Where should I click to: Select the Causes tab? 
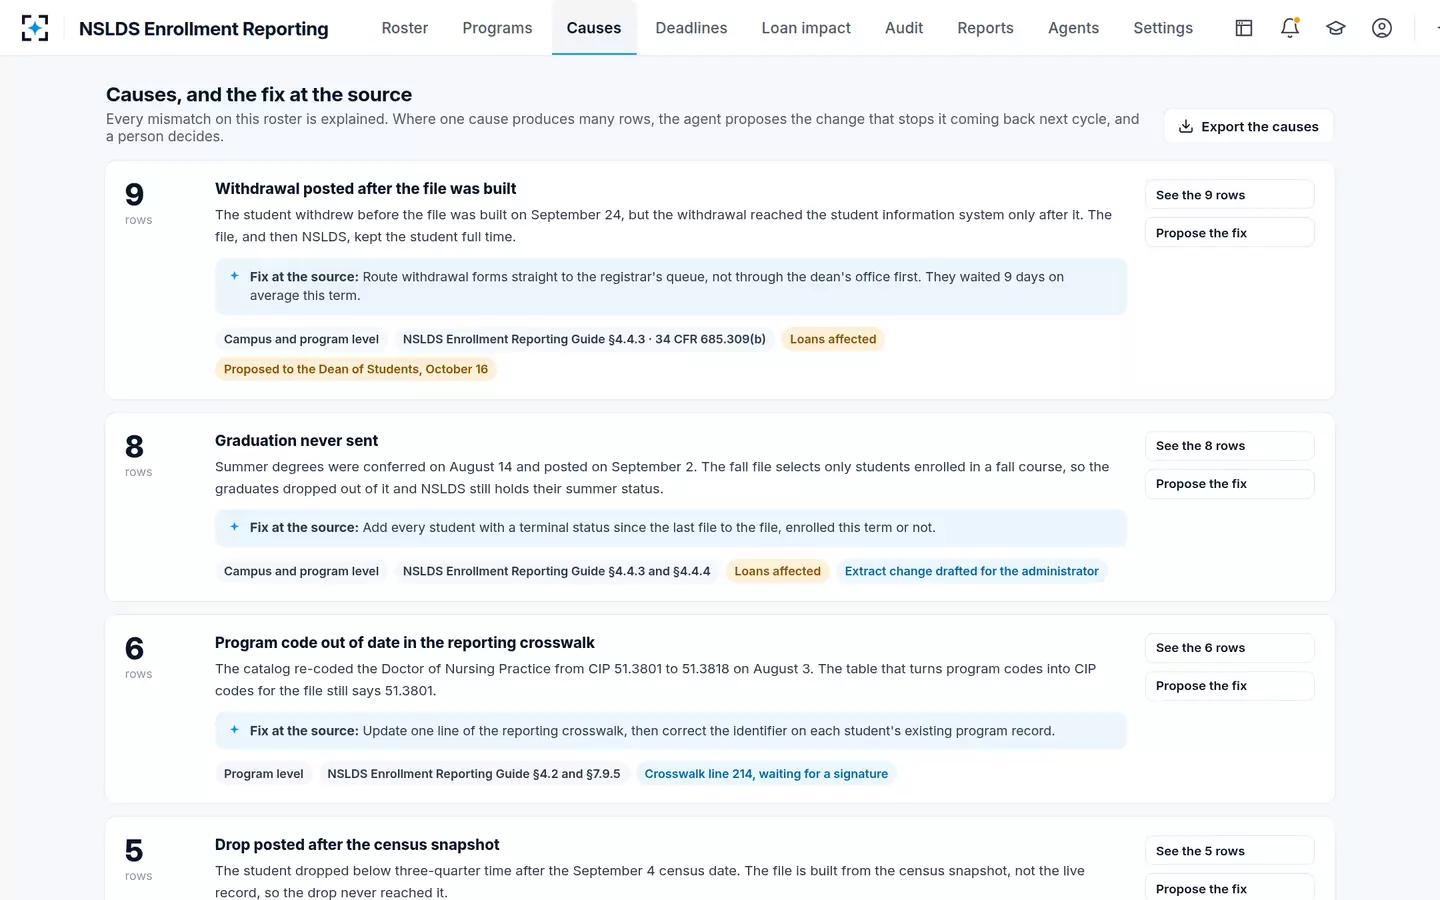tap(594, 28)
